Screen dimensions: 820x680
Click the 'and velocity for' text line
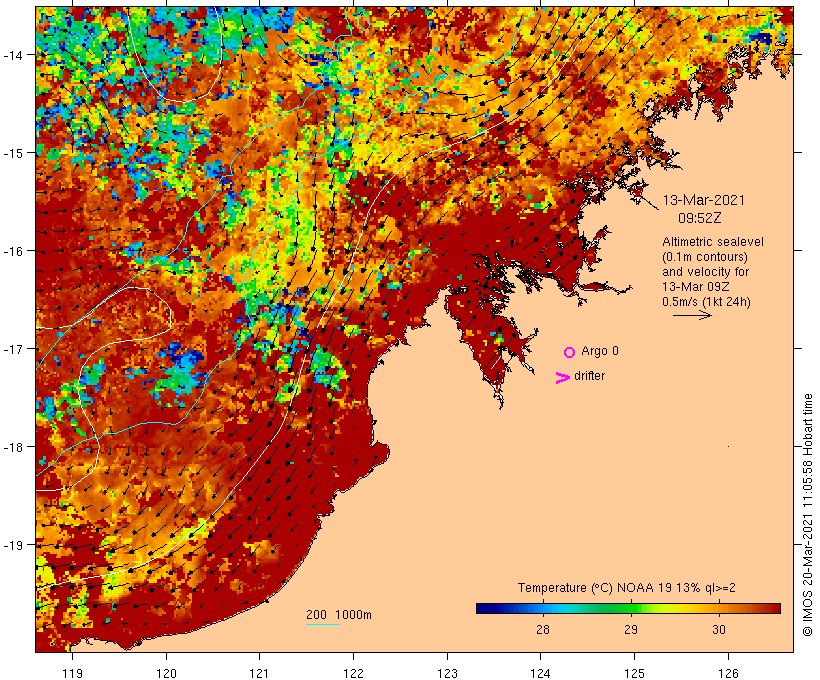click(x=705, y=272)
